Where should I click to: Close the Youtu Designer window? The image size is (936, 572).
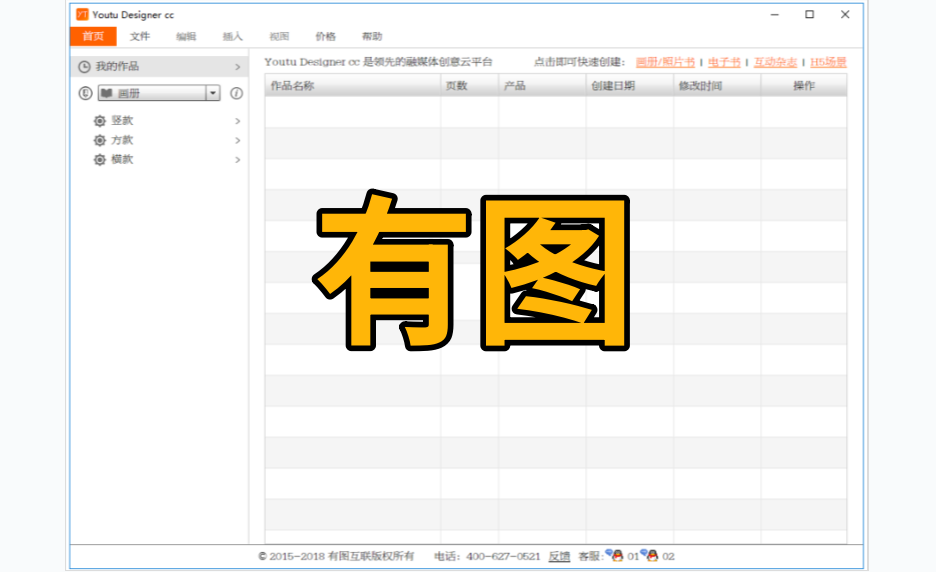tap(845, 14)
